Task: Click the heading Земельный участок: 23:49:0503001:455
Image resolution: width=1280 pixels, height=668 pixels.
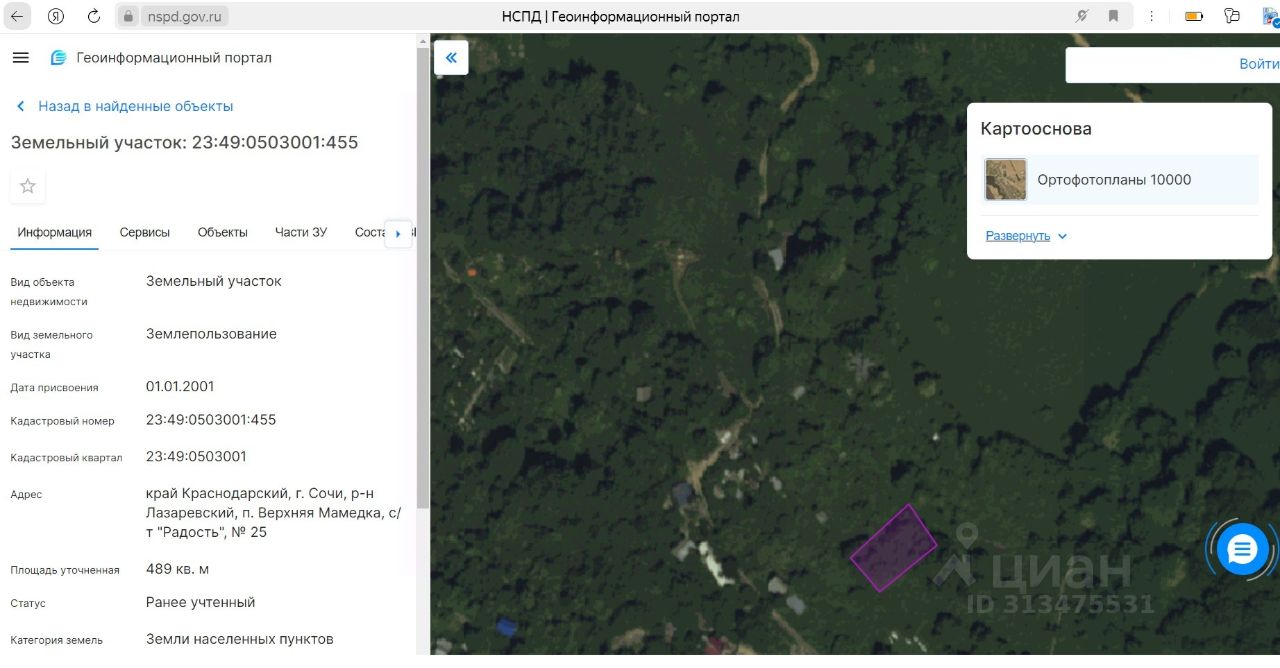Action: (184, 142)
